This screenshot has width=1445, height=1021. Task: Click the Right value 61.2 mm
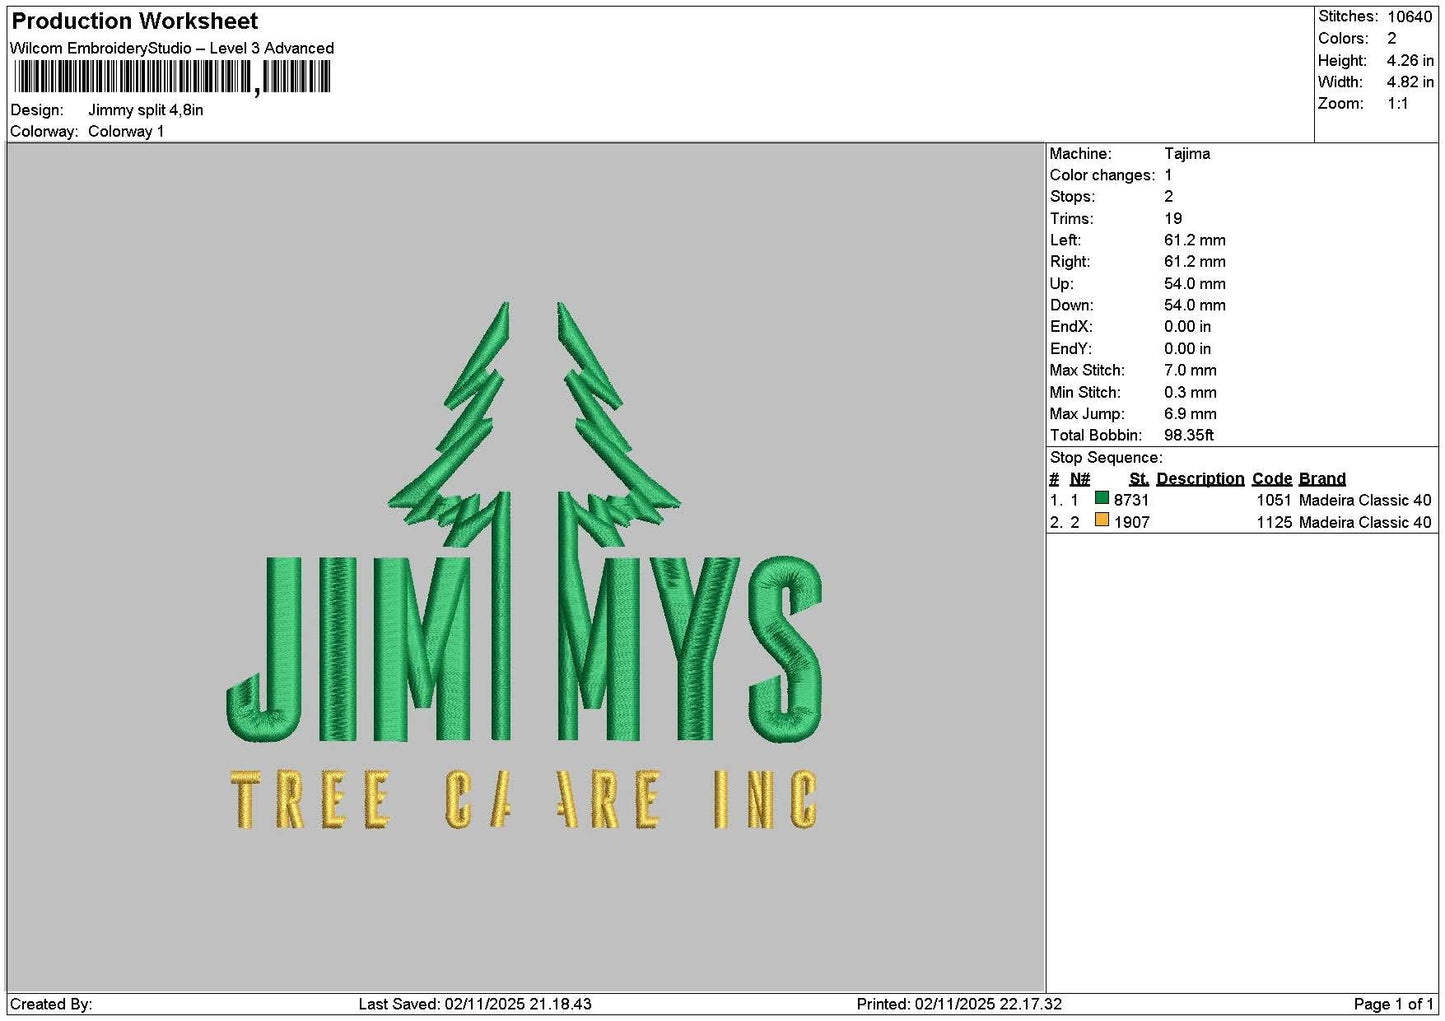(1195, 262)
